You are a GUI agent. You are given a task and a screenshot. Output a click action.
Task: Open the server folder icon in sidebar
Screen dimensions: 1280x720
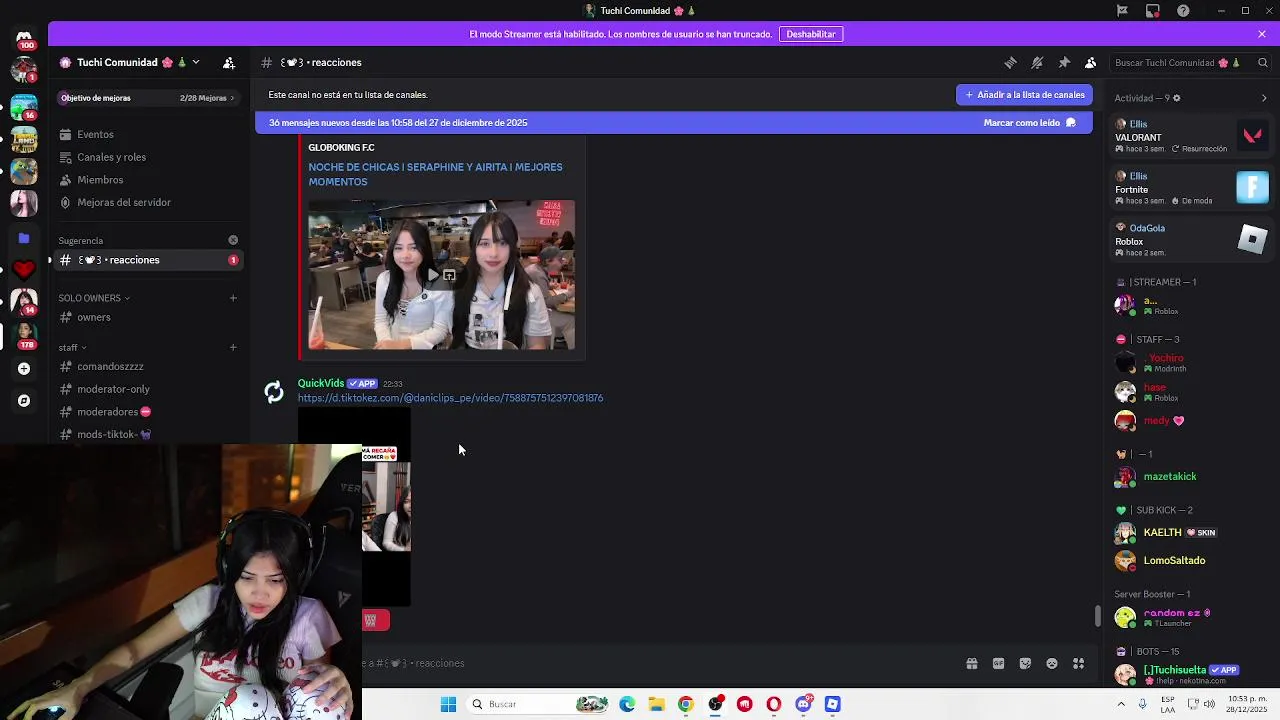pos(24,238)
